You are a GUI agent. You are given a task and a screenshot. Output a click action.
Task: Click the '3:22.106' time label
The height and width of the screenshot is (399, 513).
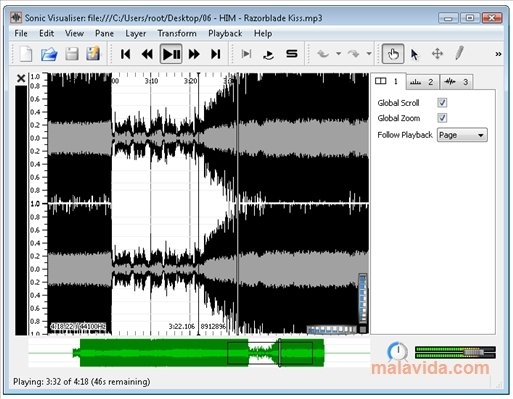[x=181, y=326]
